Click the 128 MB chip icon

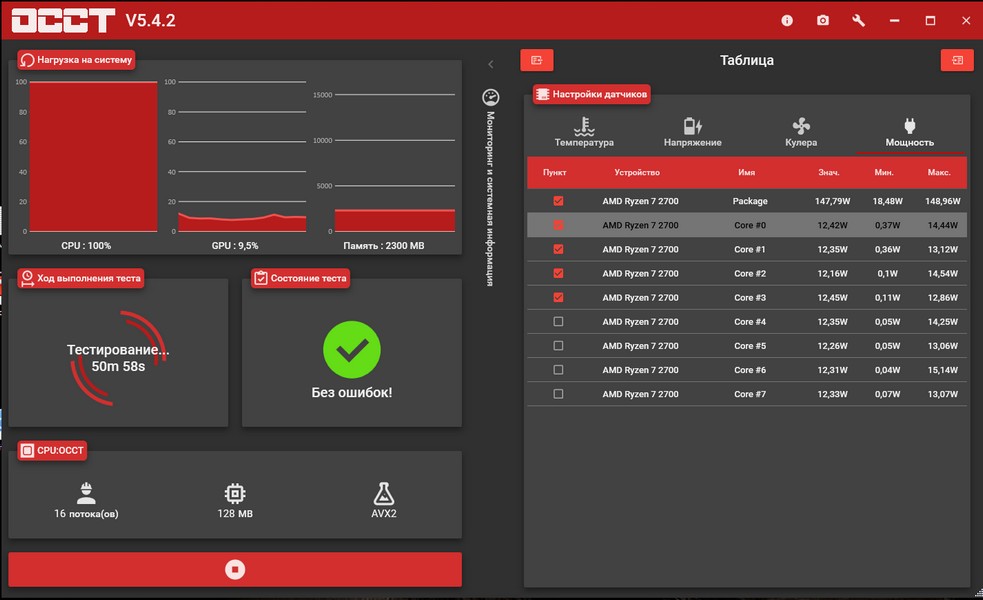click(x=235, y=493)
